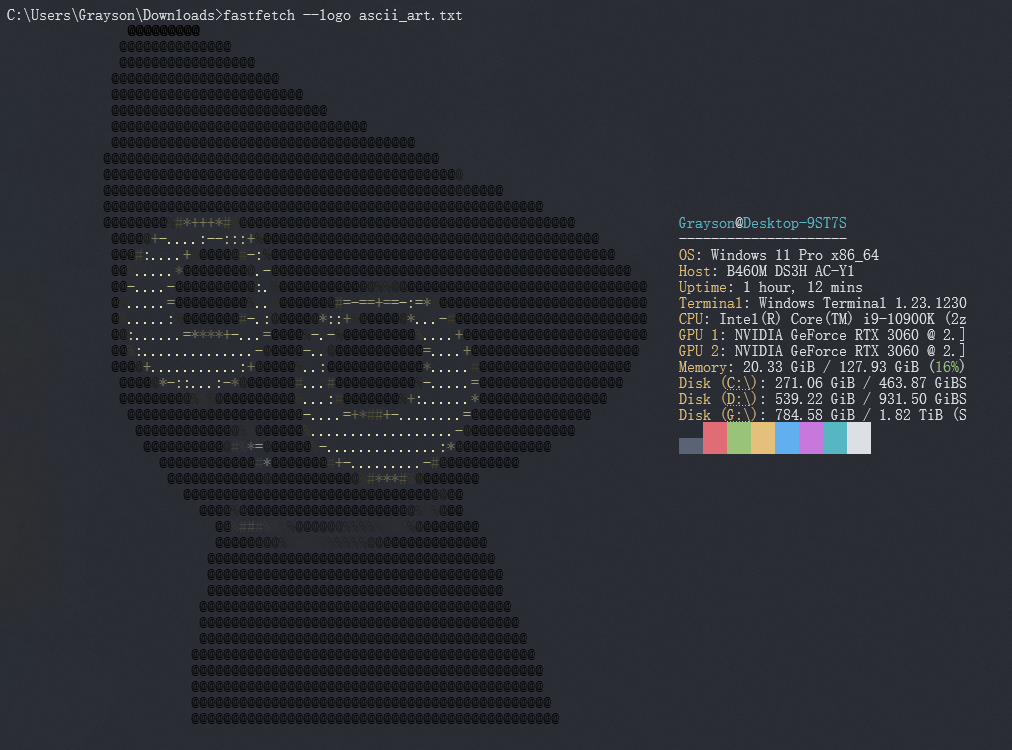Click the Memory: 20.33 GiB line

tap(822, 367)
